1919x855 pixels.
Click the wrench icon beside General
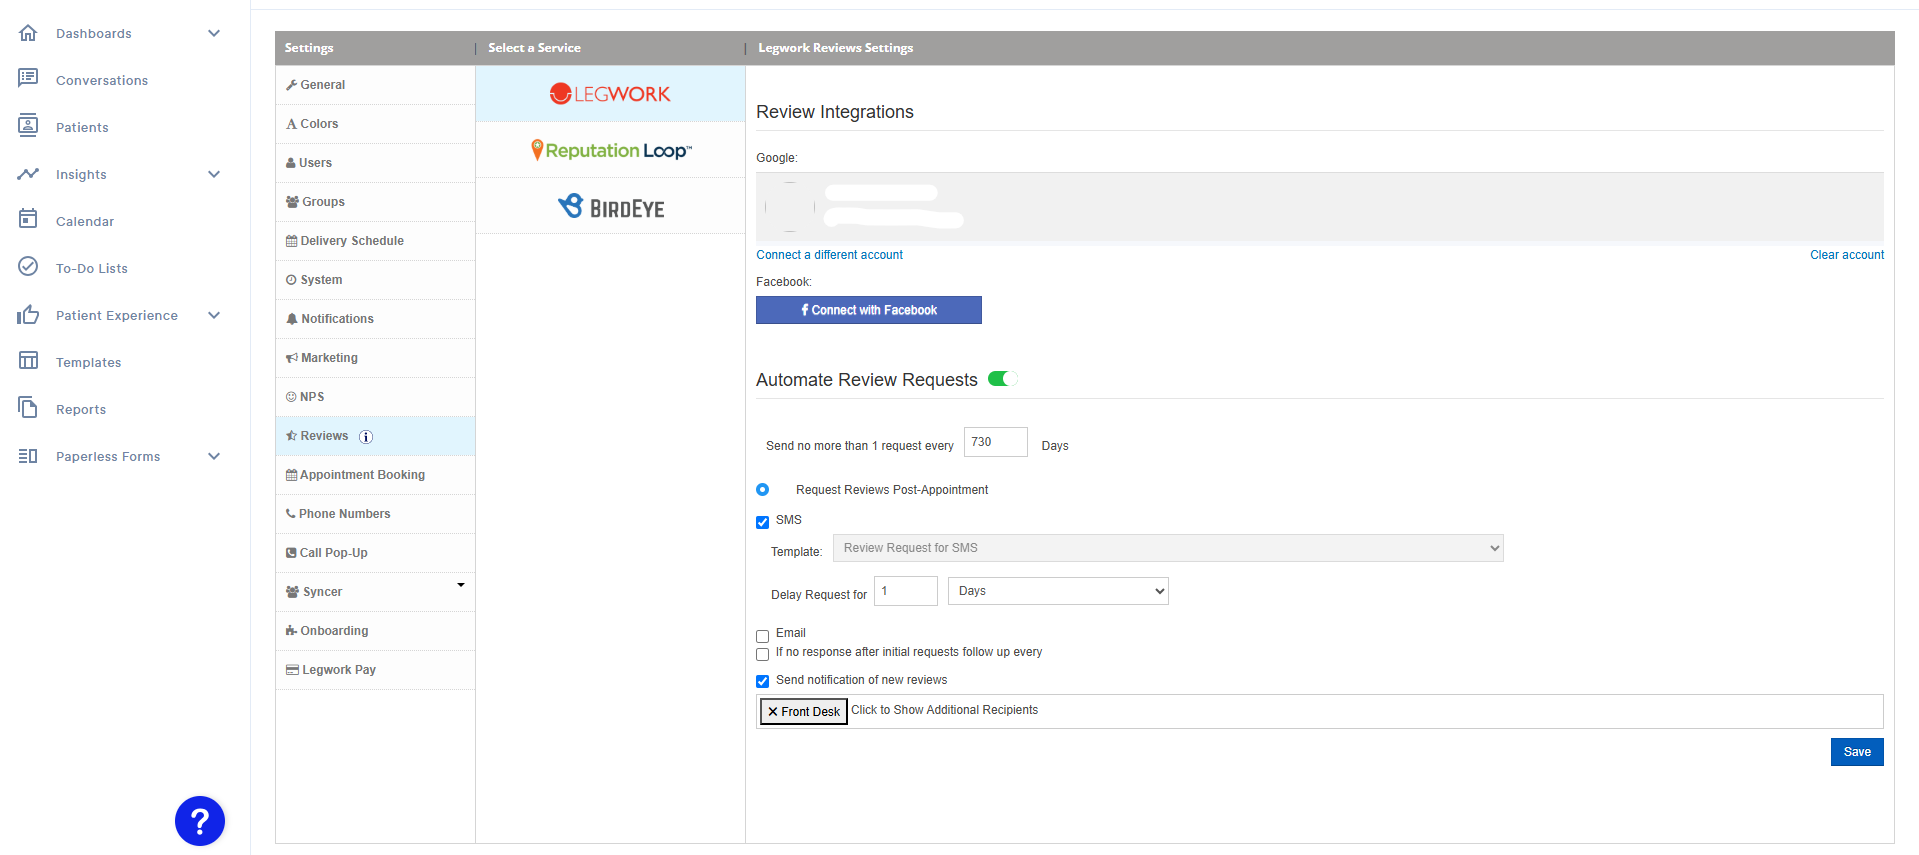click(291, 85)
